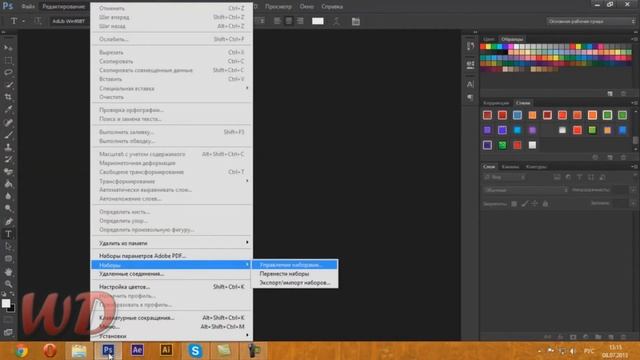The width and height of the screenshot is (640, 360).
Task: Open the Styles panel flyout menu
Action: [x=635, y=103]
